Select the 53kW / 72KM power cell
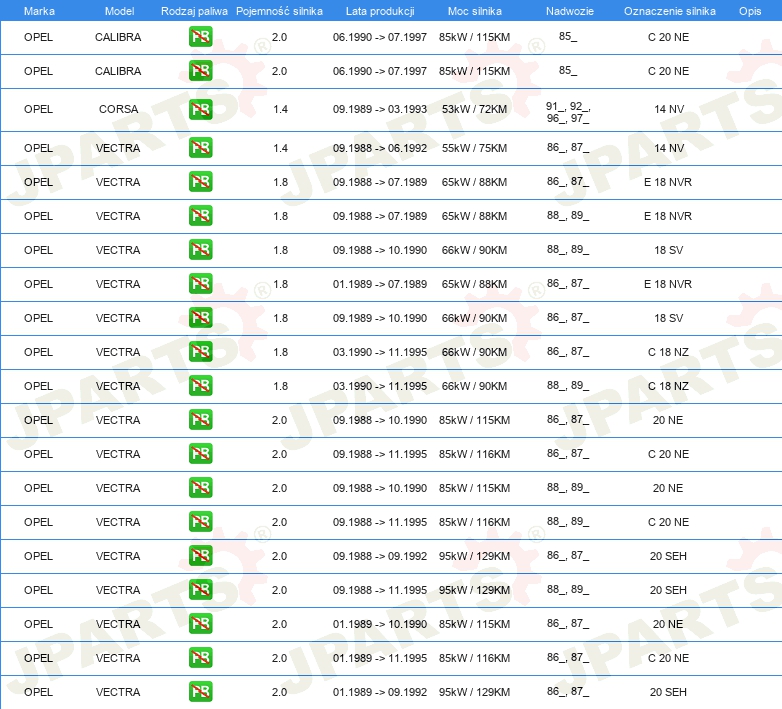The width and height of the screenshot is (782, 709). (474, 109)
